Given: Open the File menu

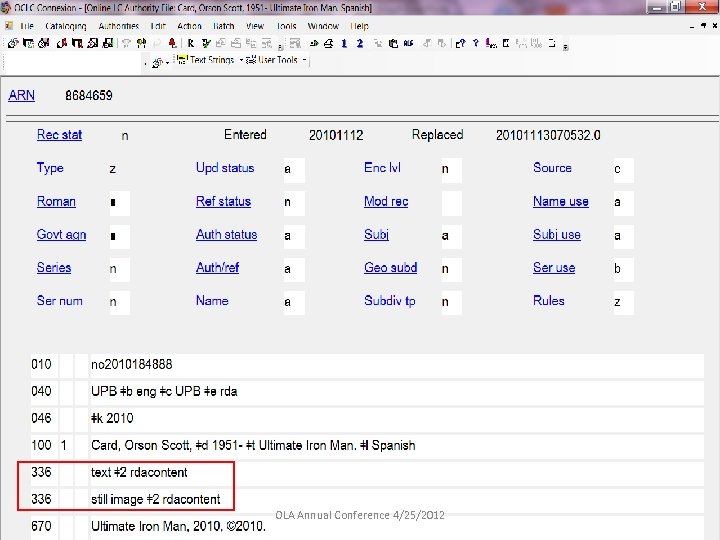Looking at the screenshot, I should [27, 26].
